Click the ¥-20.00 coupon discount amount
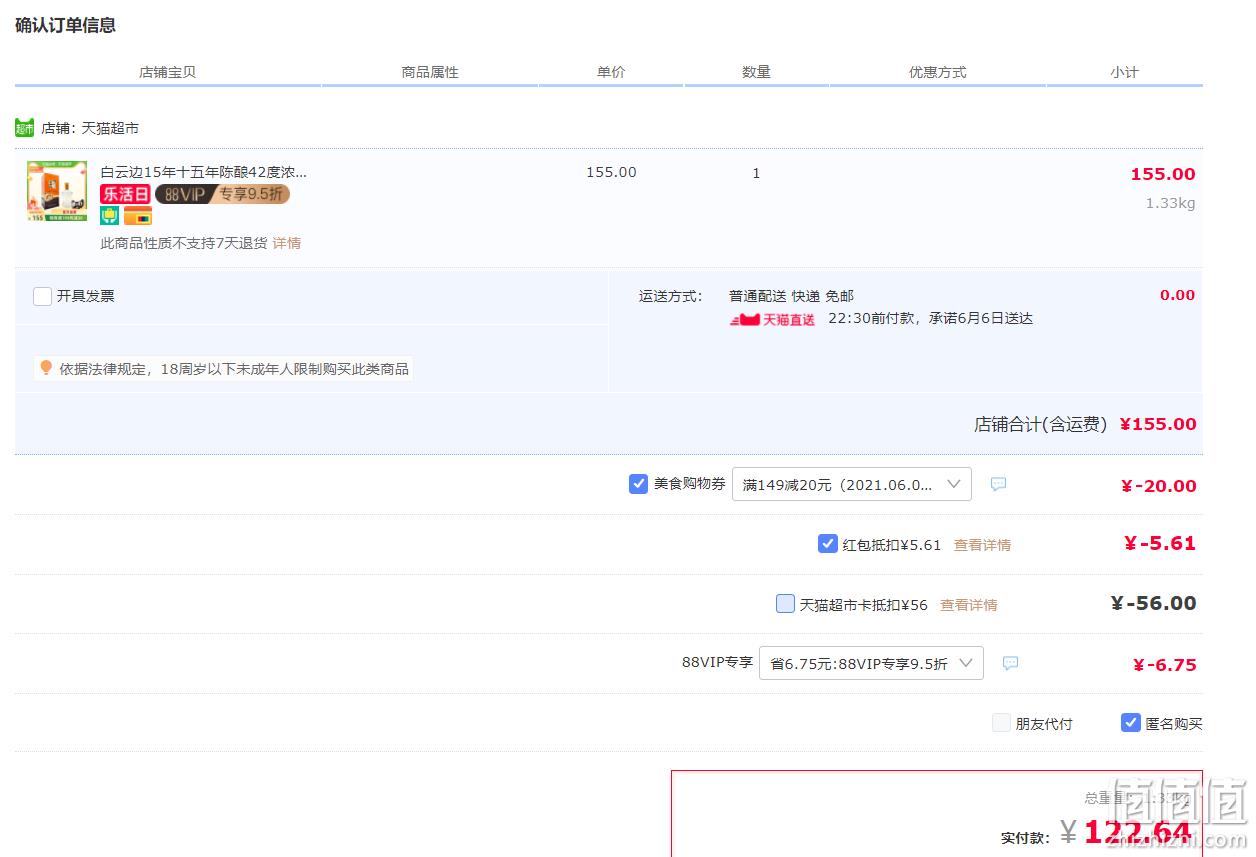 click(1159, 486)
